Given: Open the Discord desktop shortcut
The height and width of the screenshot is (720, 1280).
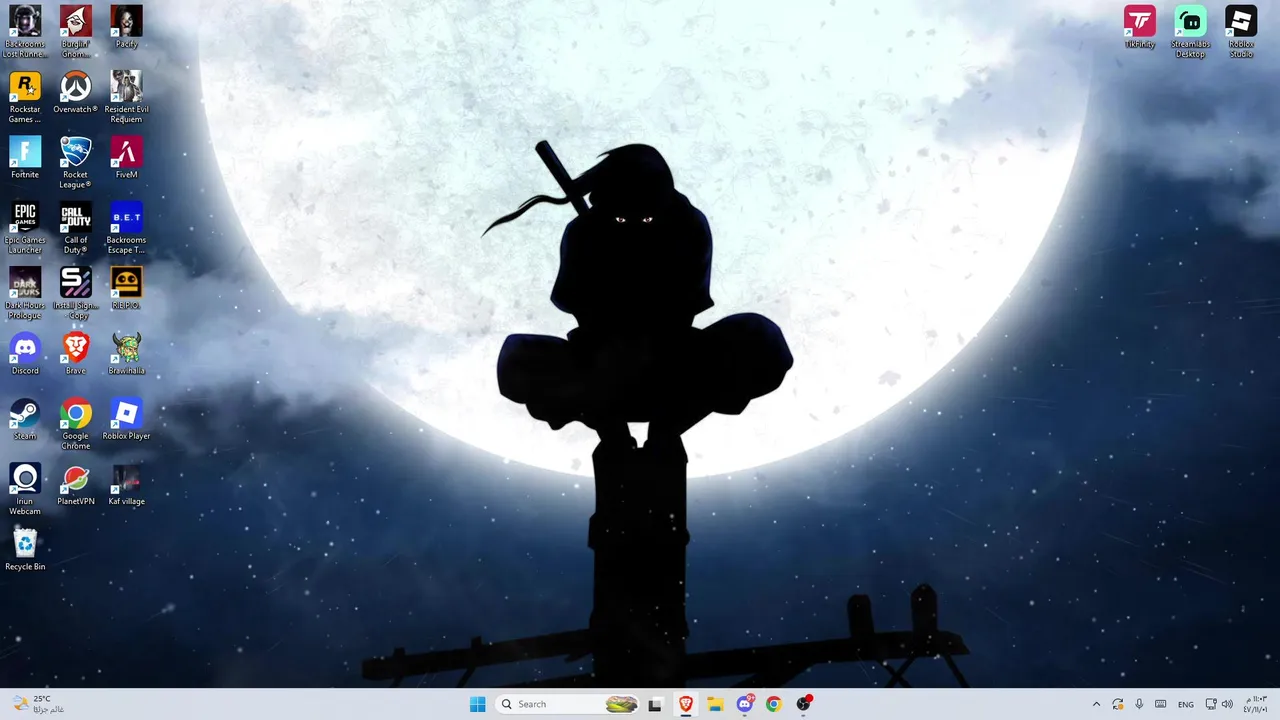Looking at the screenshot, I should tap(25, 354).
